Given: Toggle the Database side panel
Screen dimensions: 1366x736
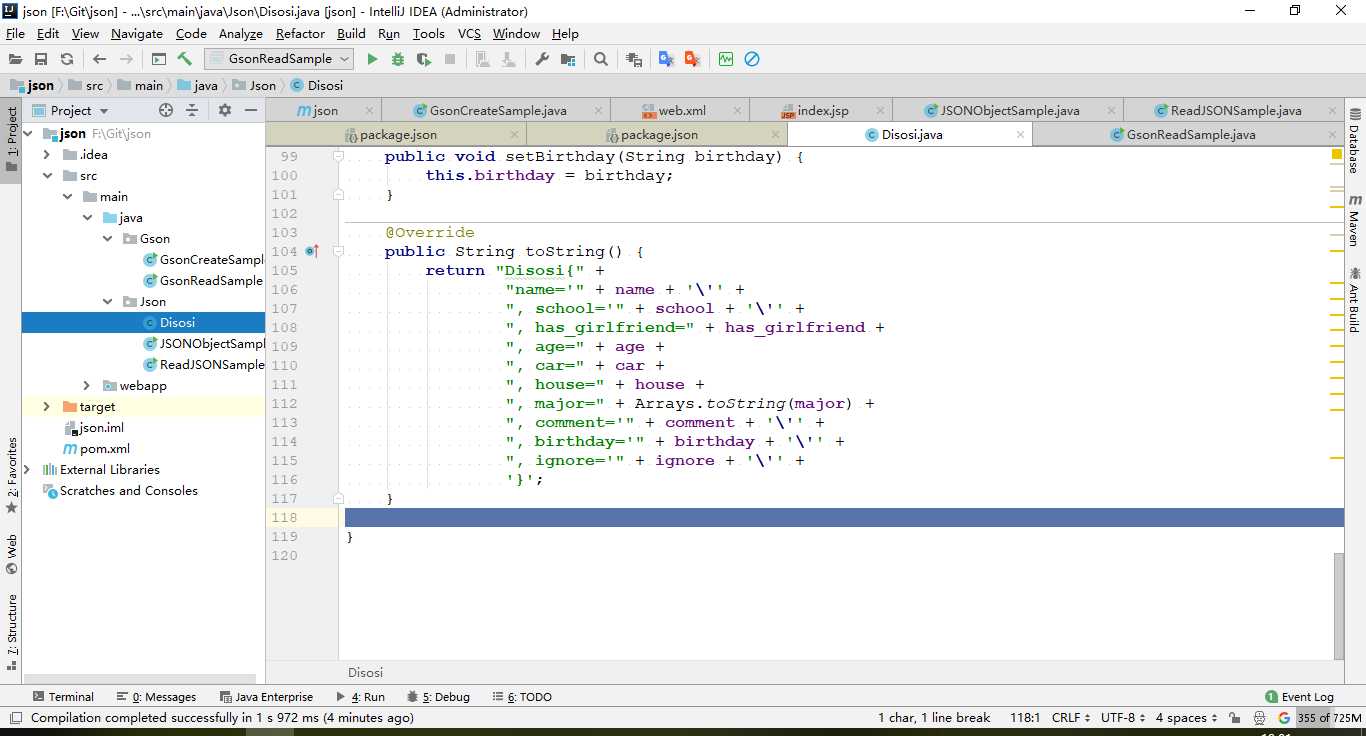Looking at the screenshot, I should 1355,142.
